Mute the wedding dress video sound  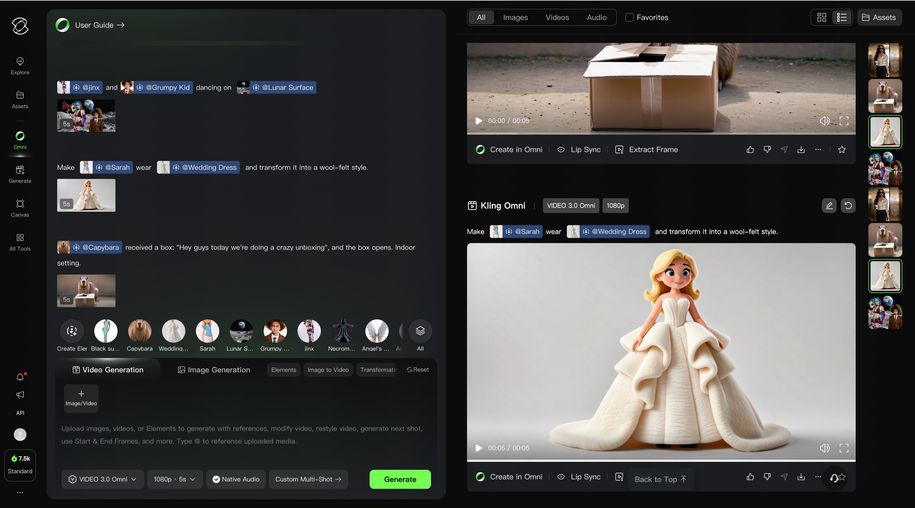coord(824,448)
